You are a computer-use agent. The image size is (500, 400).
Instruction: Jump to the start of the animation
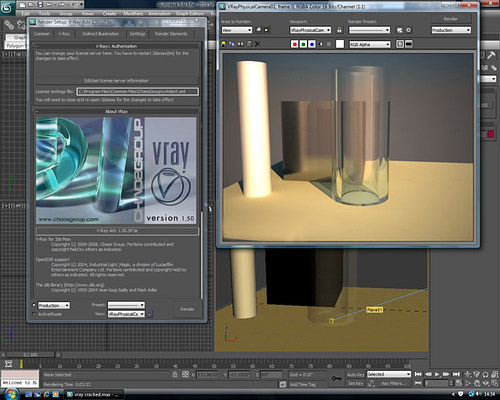pyautogui.click(x=418, y=374)
